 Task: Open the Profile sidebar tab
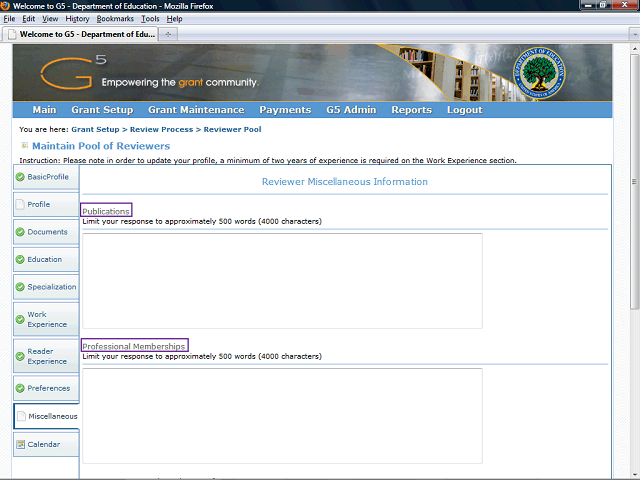(46, 204)
